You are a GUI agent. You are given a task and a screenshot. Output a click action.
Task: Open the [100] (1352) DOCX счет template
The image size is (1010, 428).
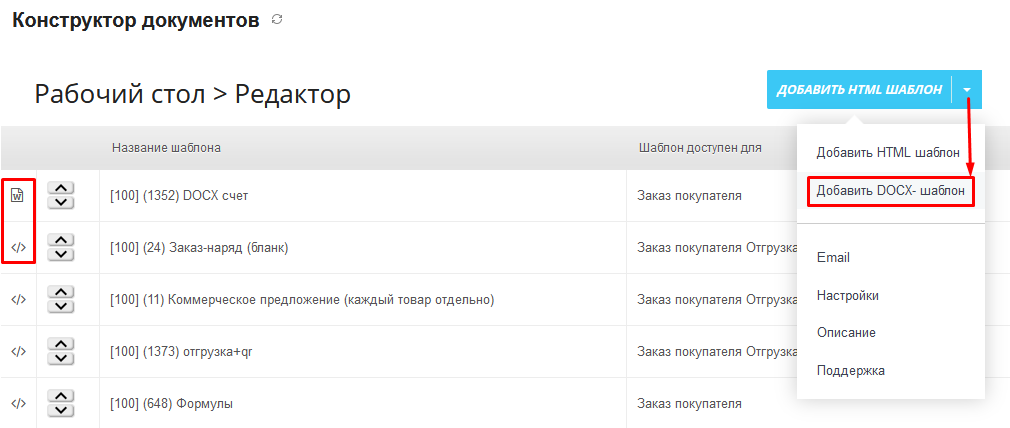click(179, 195)
